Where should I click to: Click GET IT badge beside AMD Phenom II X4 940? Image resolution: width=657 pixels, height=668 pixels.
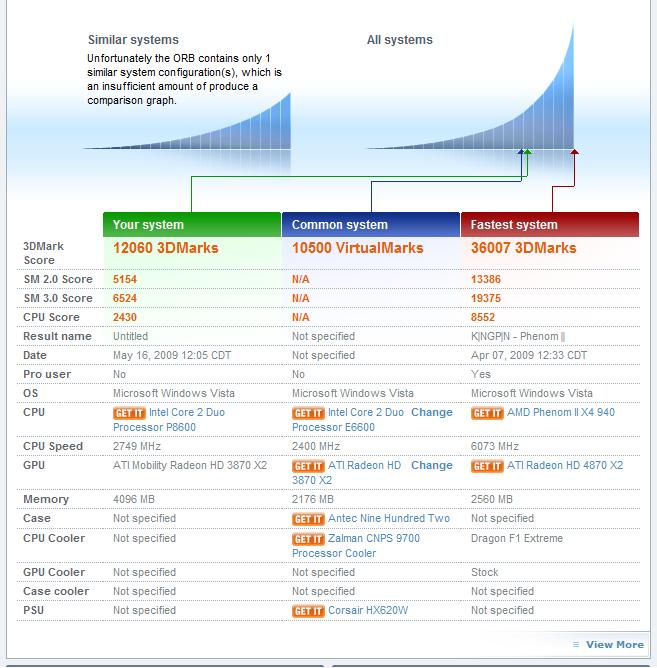(x=487, y=413)
